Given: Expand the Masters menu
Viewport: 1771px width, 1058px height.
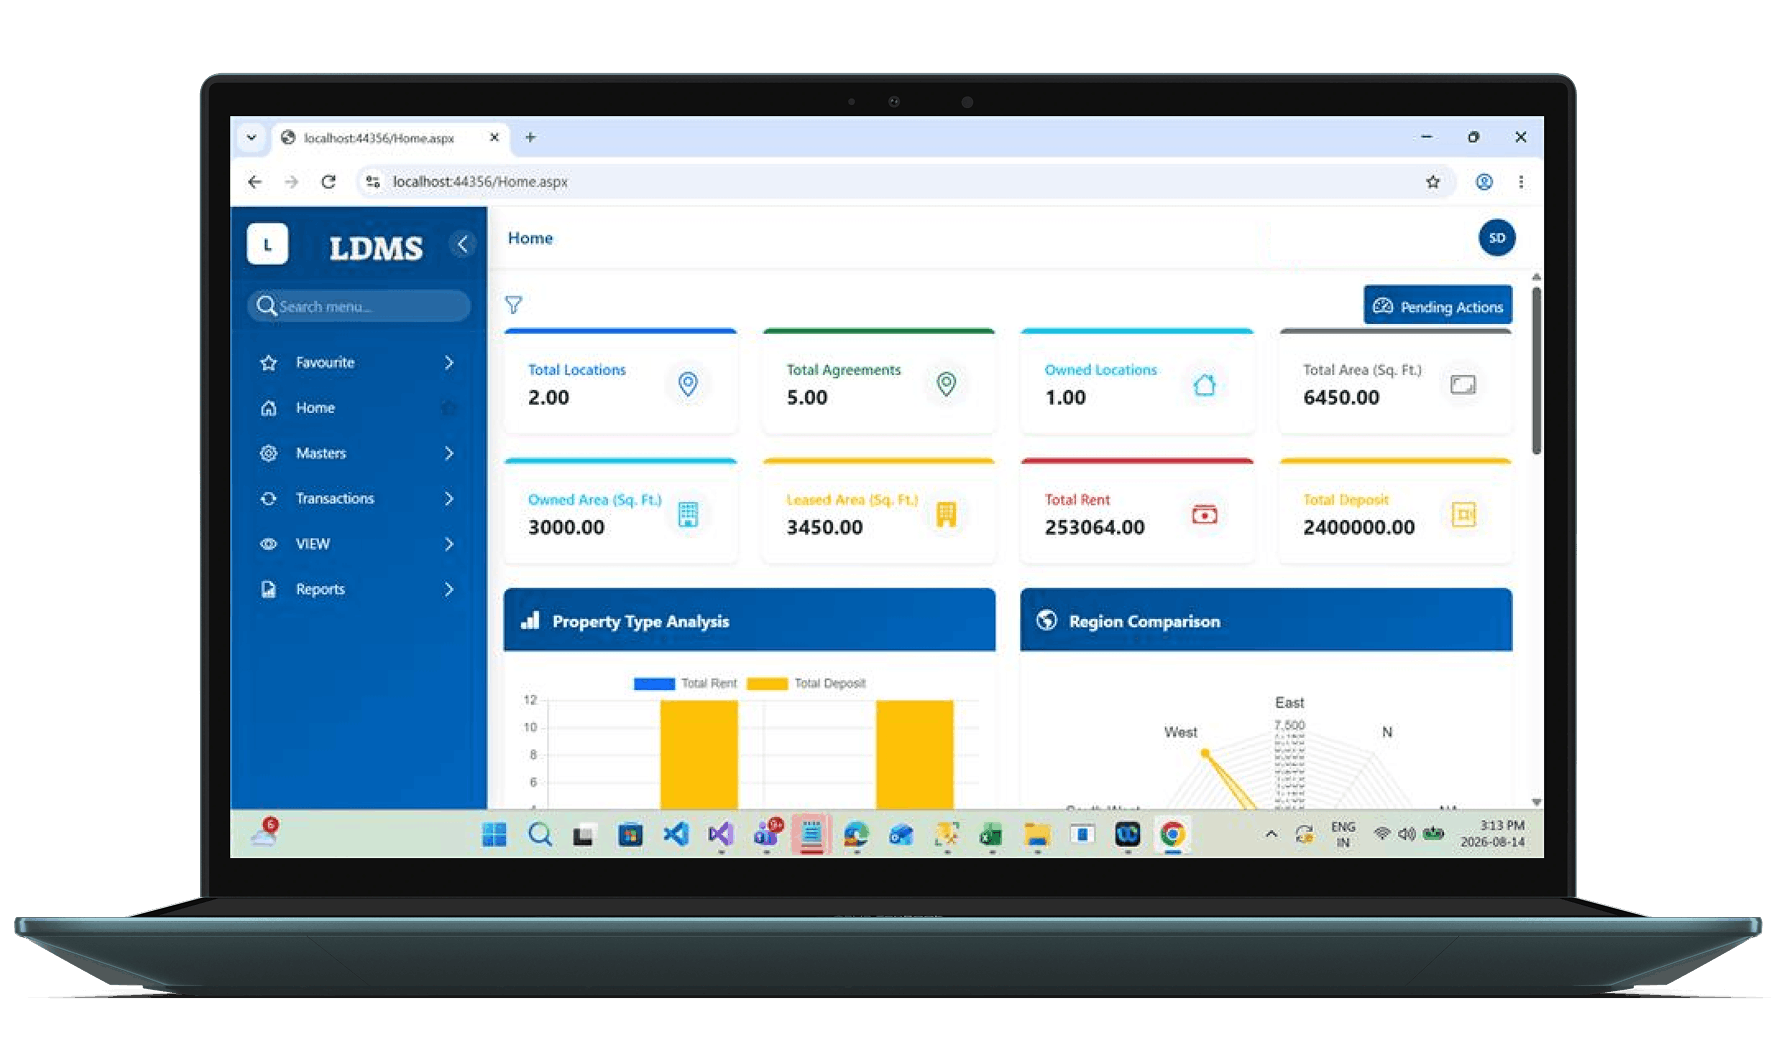Looking at the screenshot, I should pos(358,454).
